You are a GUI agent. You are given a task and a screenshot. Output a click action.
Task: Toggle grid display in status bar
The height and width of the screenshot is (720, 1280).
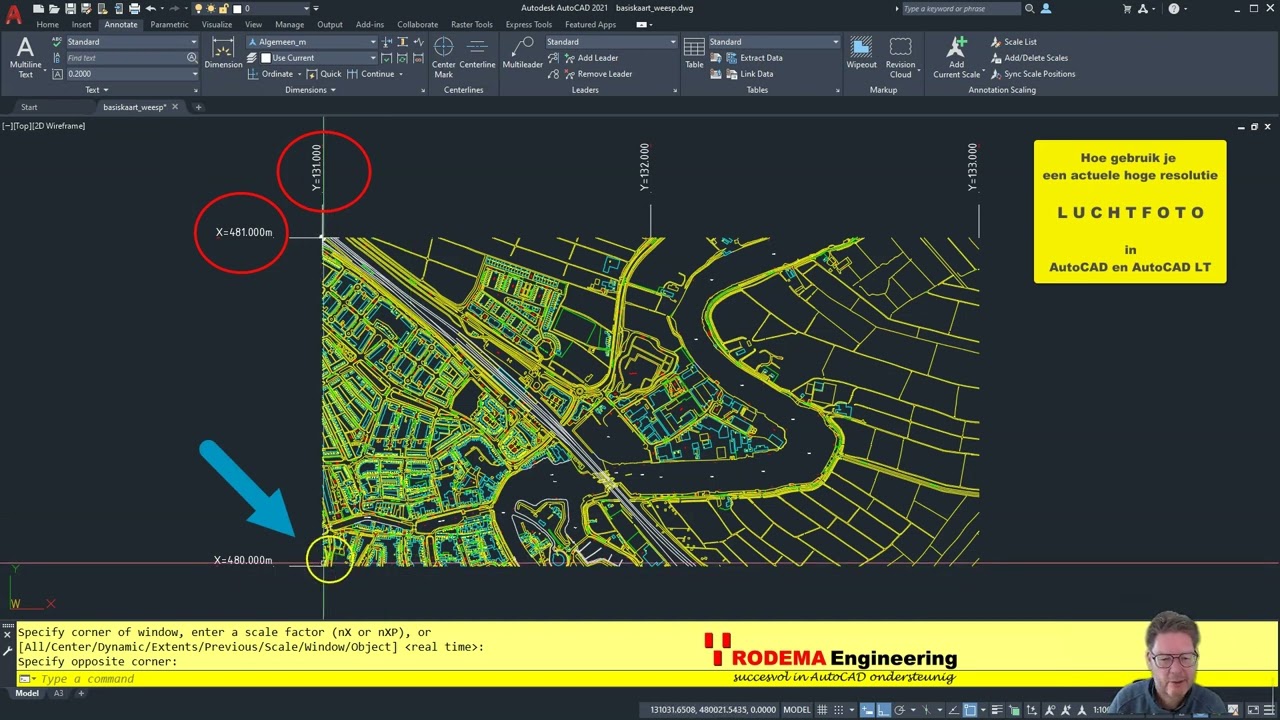click(x=822, y=710)
